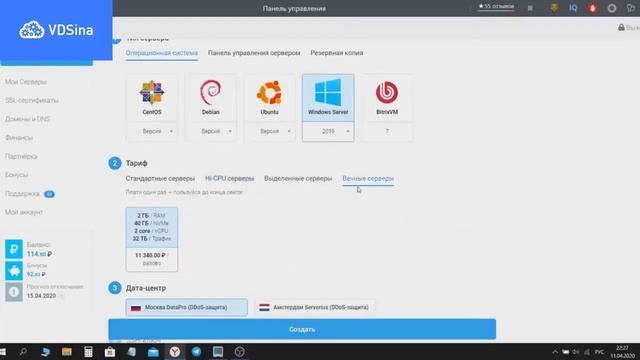Click the 15.04.2020 shutdown forecast date
640x360 pixels.
(41, 296)
